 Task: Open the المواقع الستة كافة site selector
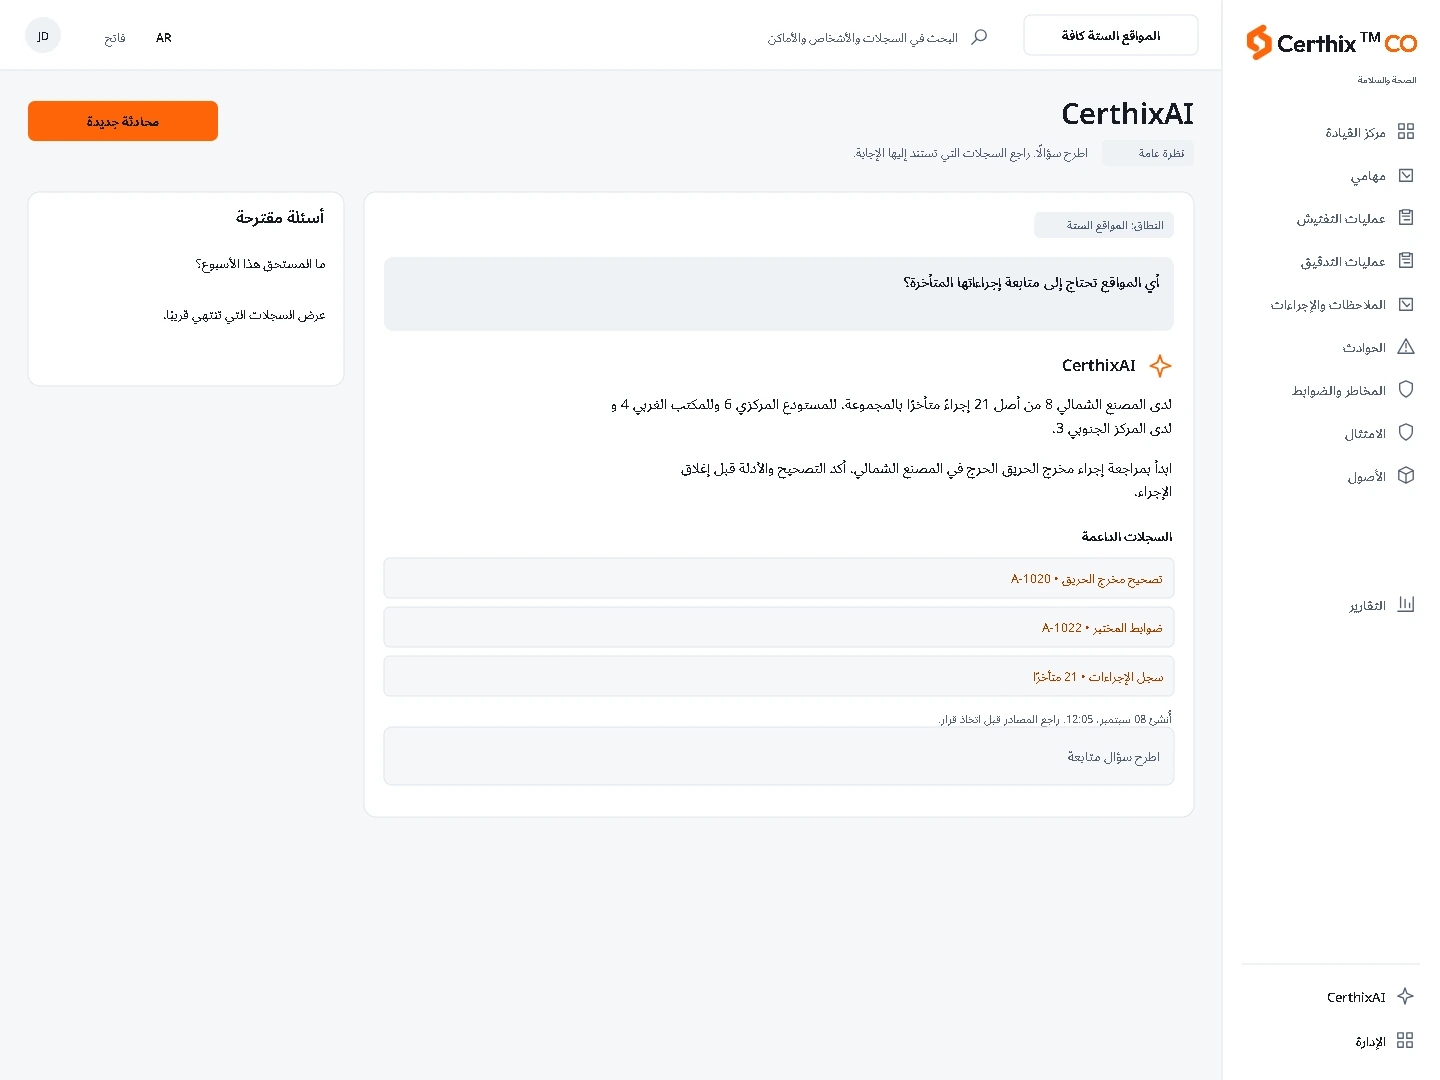1111,35
